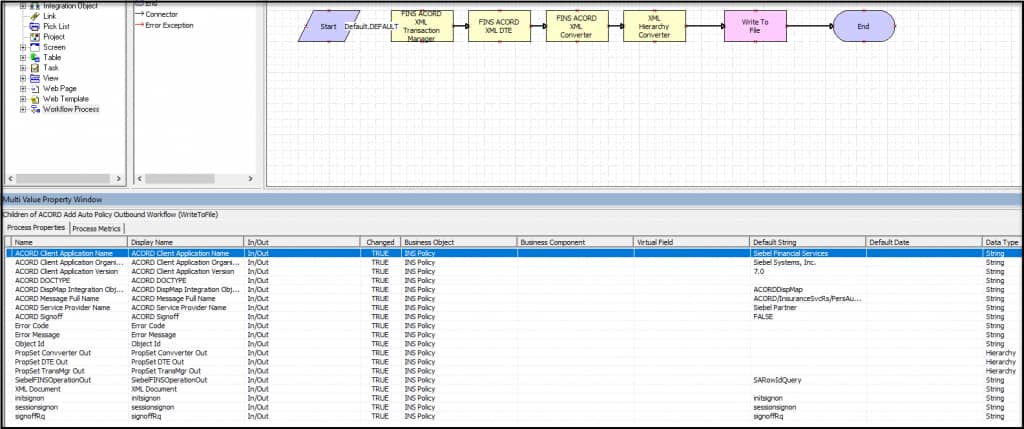Click palette pane right scroll arrow
1024x429 pixels.
250,178
